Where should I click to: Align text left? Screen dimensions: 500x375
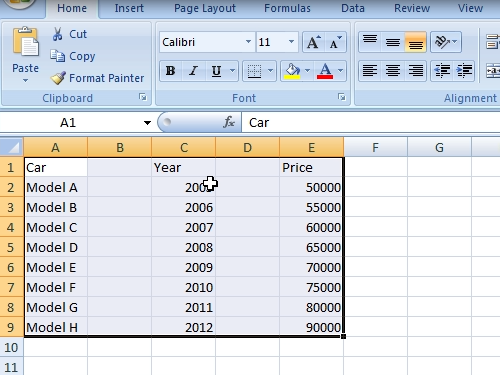pyautogui.click(x=370, y=71)
